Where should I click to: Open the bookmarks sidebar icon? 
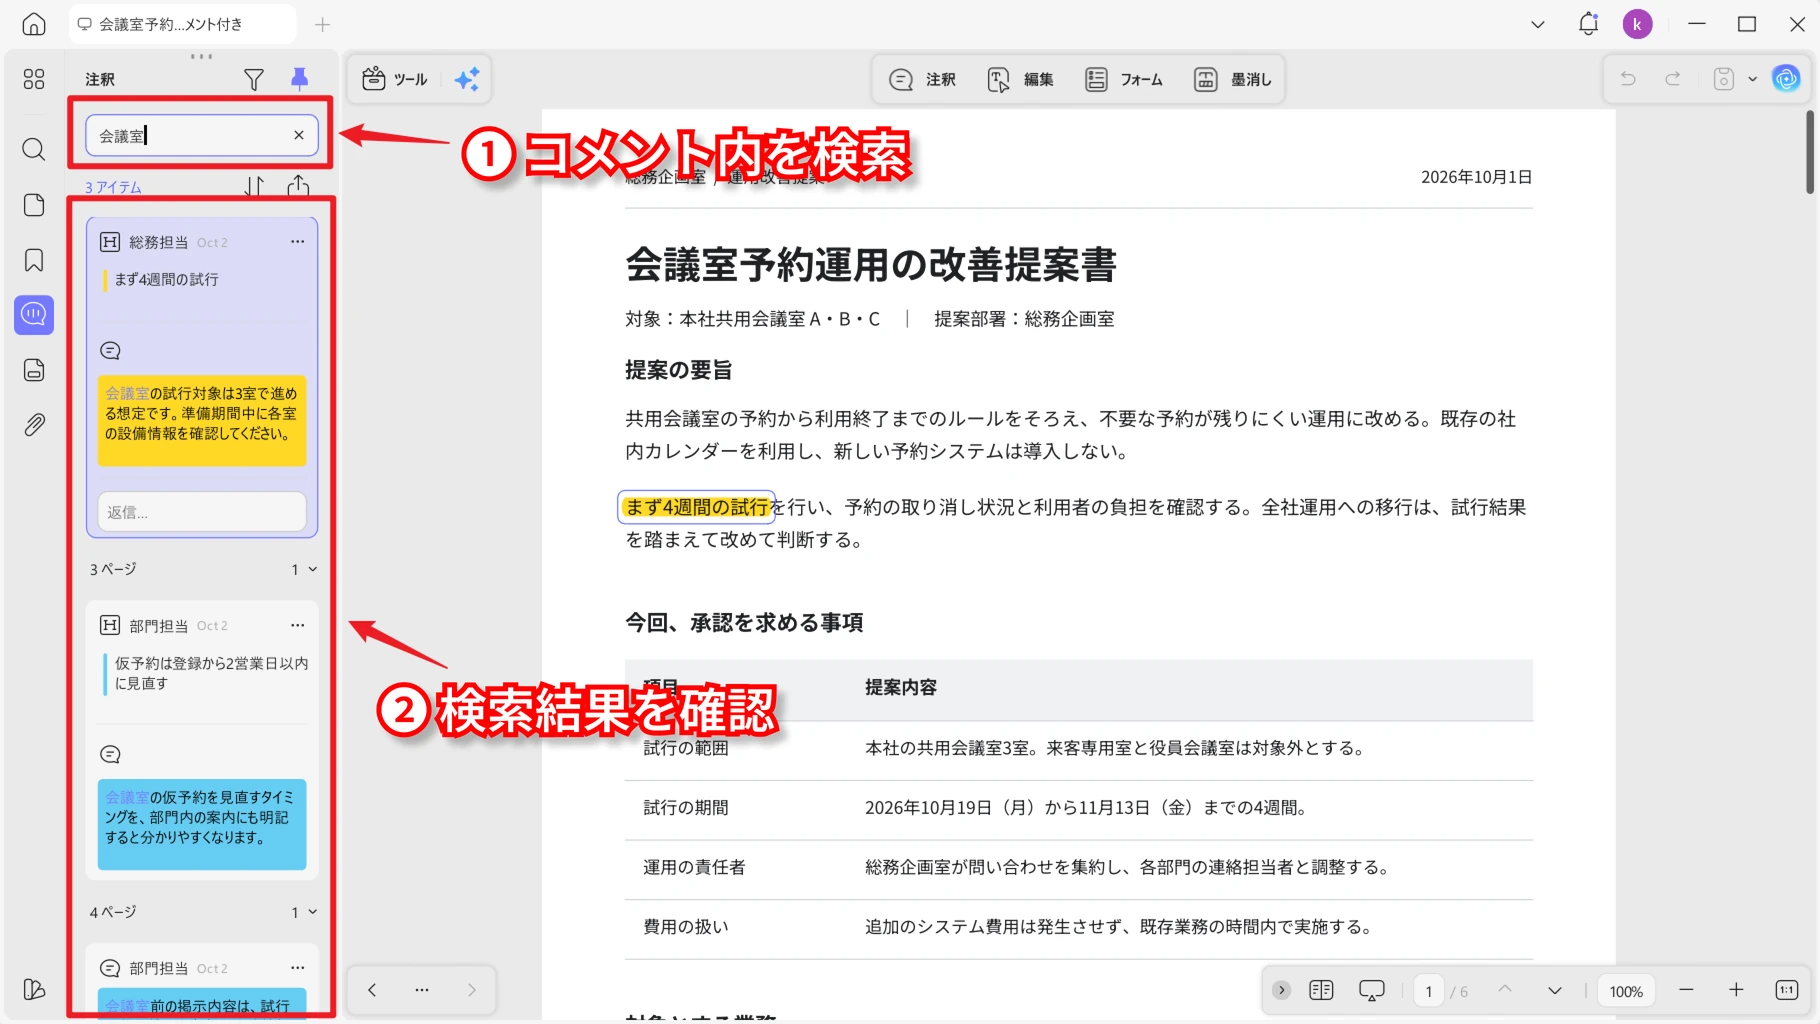point(34,260)
